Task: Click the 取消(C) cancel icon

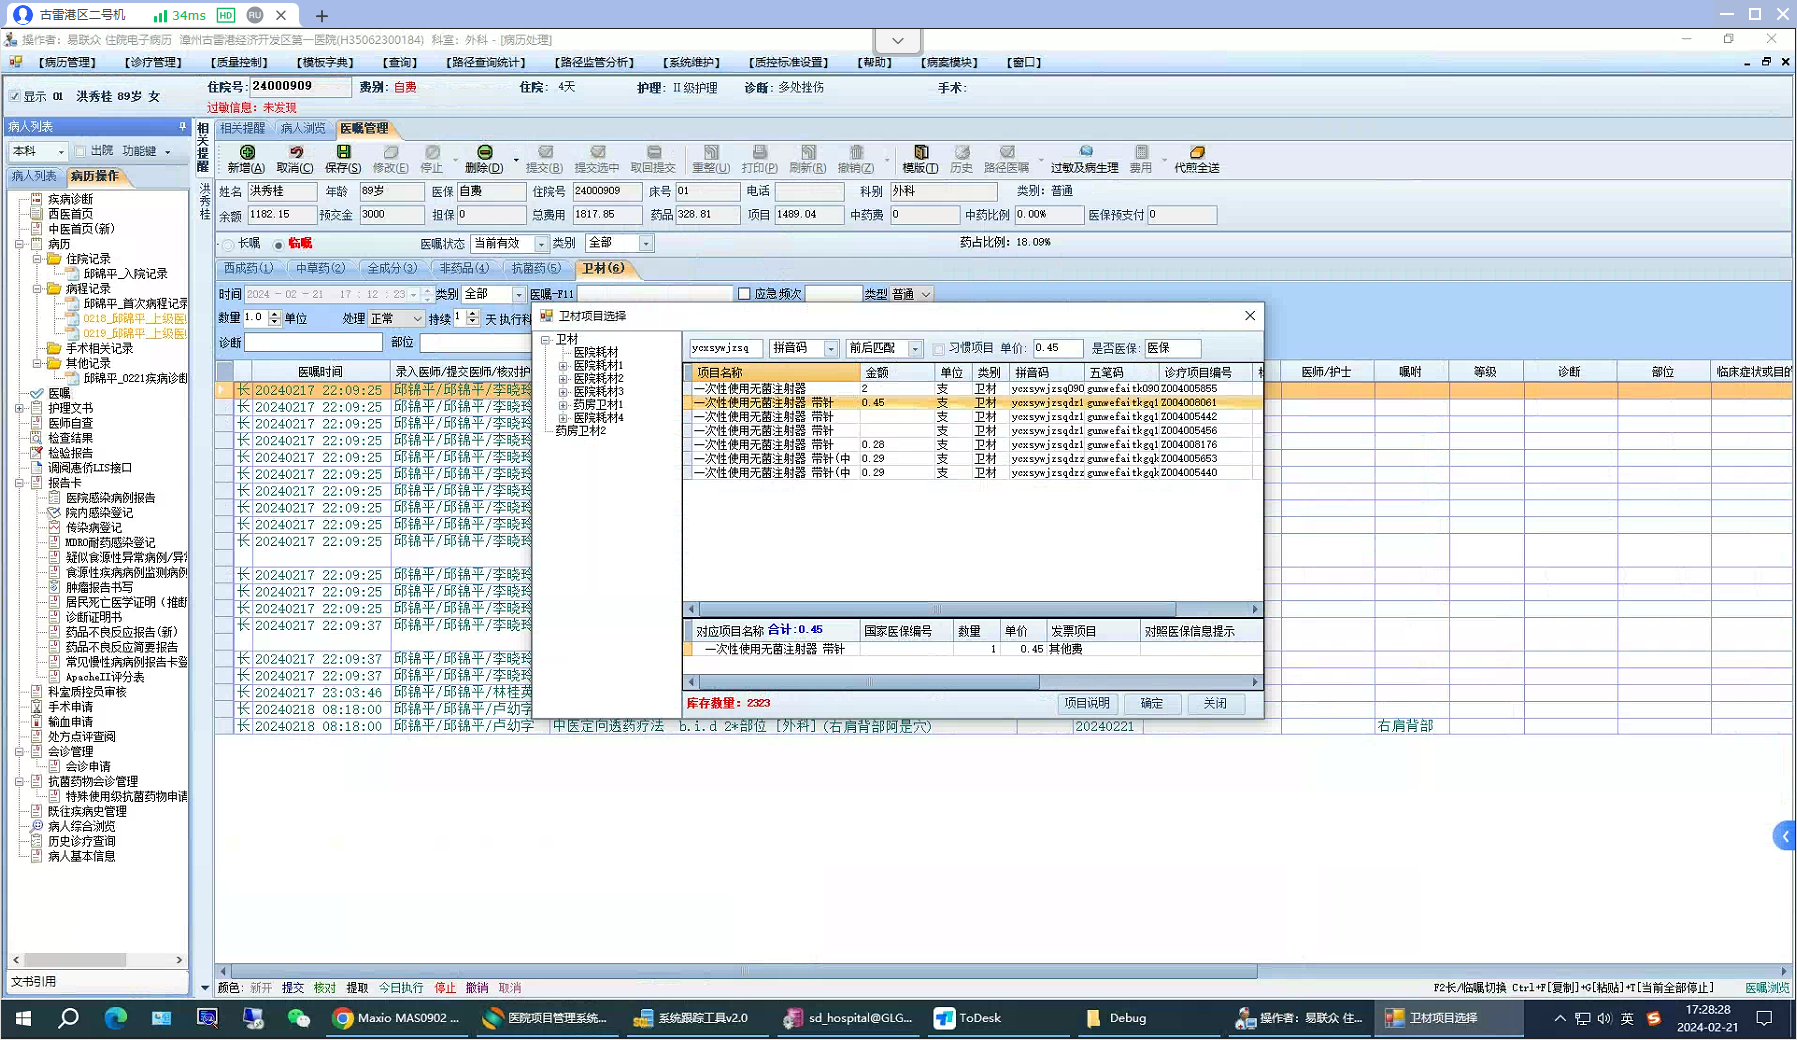Action: click(295, 158)
